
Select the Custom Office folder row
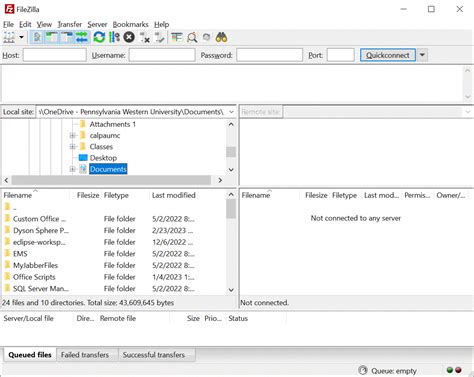coord(114,219)
